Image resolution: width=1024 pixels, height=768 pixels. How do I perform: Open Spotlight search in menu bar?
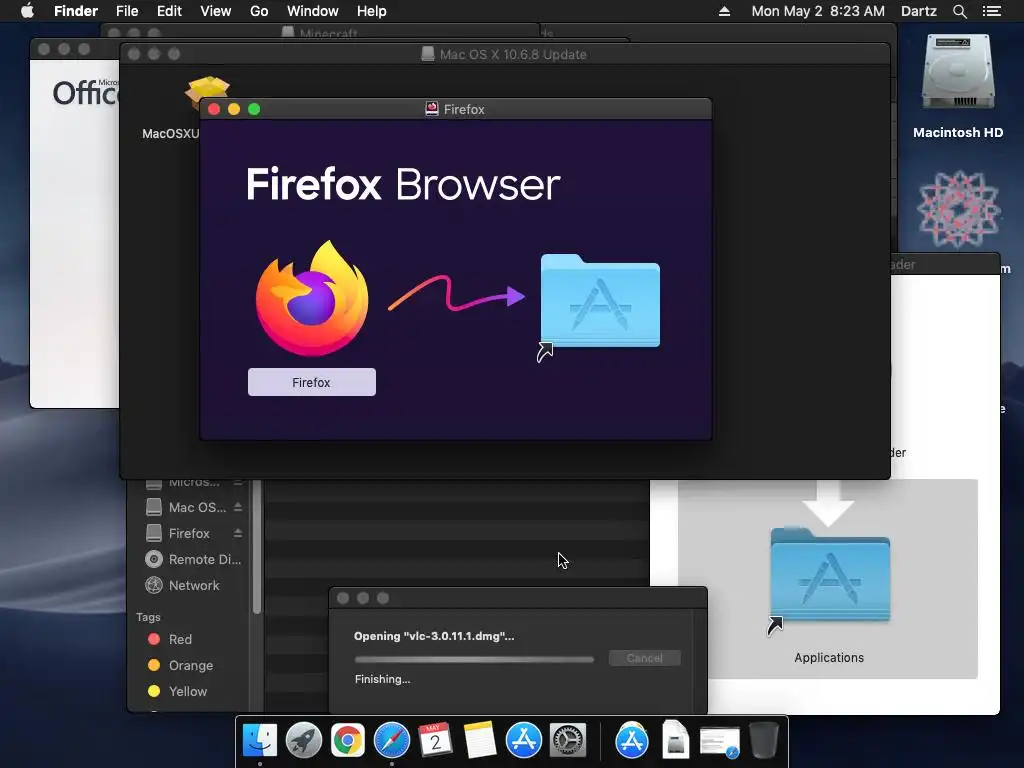click(x=959, y=11)
